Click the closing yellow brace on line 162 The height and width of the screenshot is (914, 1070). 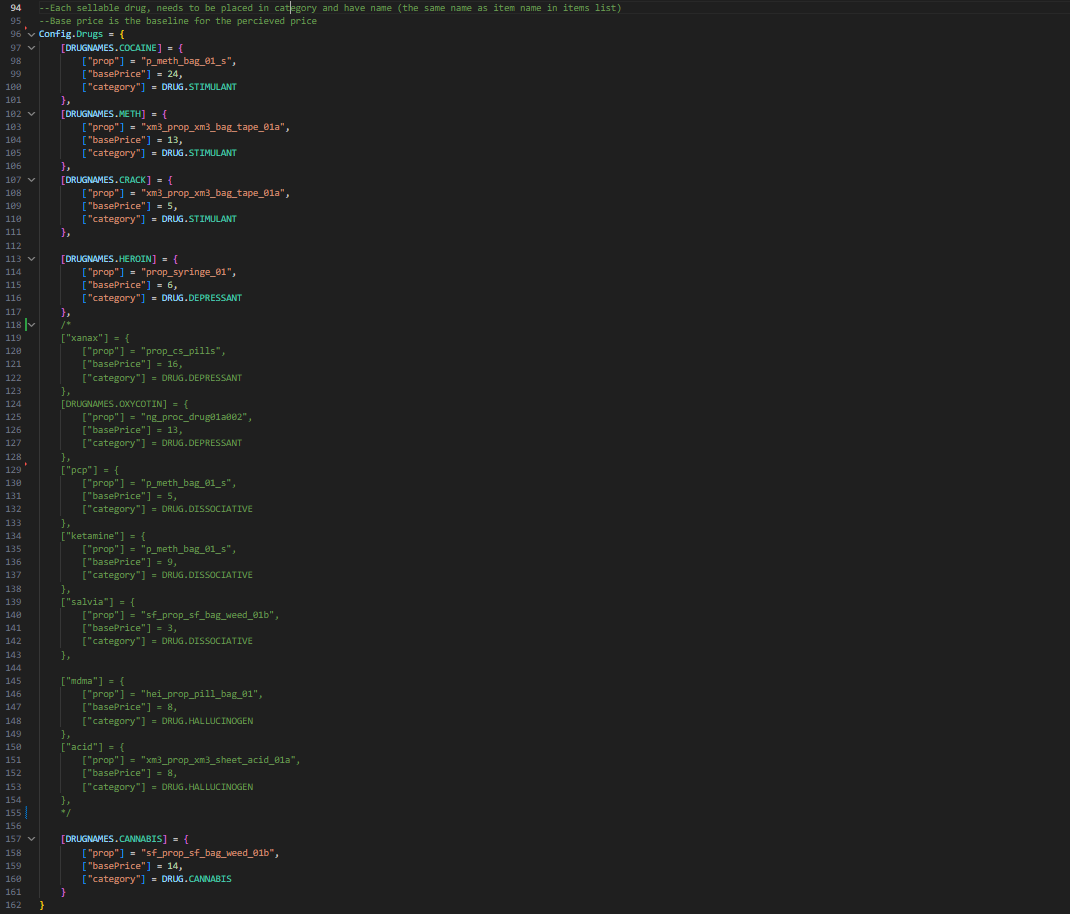click(x=42, y=905)
